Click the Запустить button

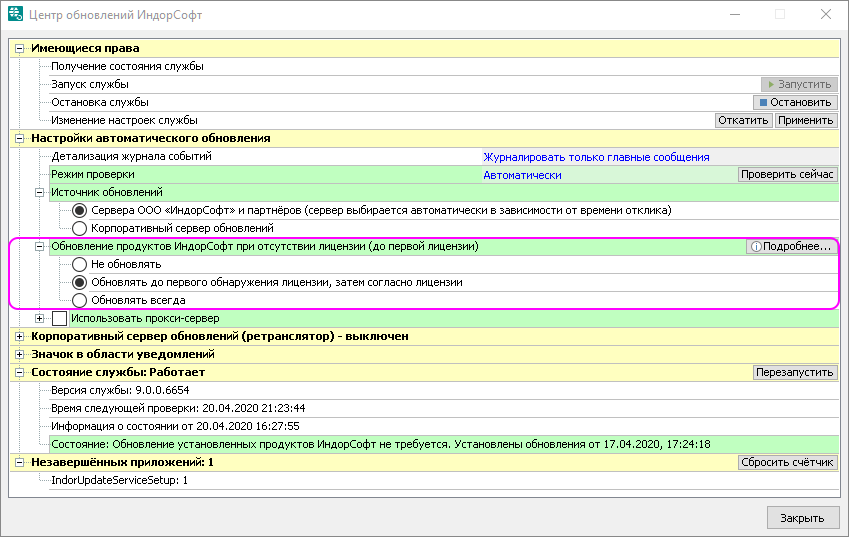[799, 84]
